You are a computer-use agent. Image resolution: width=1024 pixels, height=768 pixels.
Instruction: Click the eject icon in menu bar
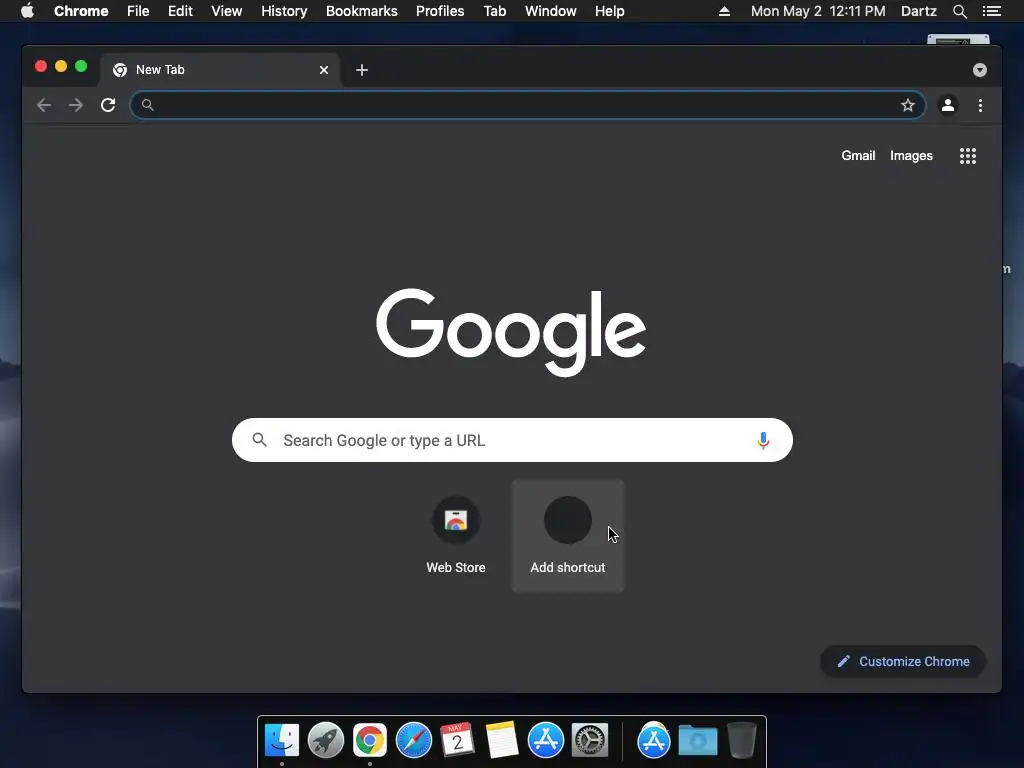(724, 11)
